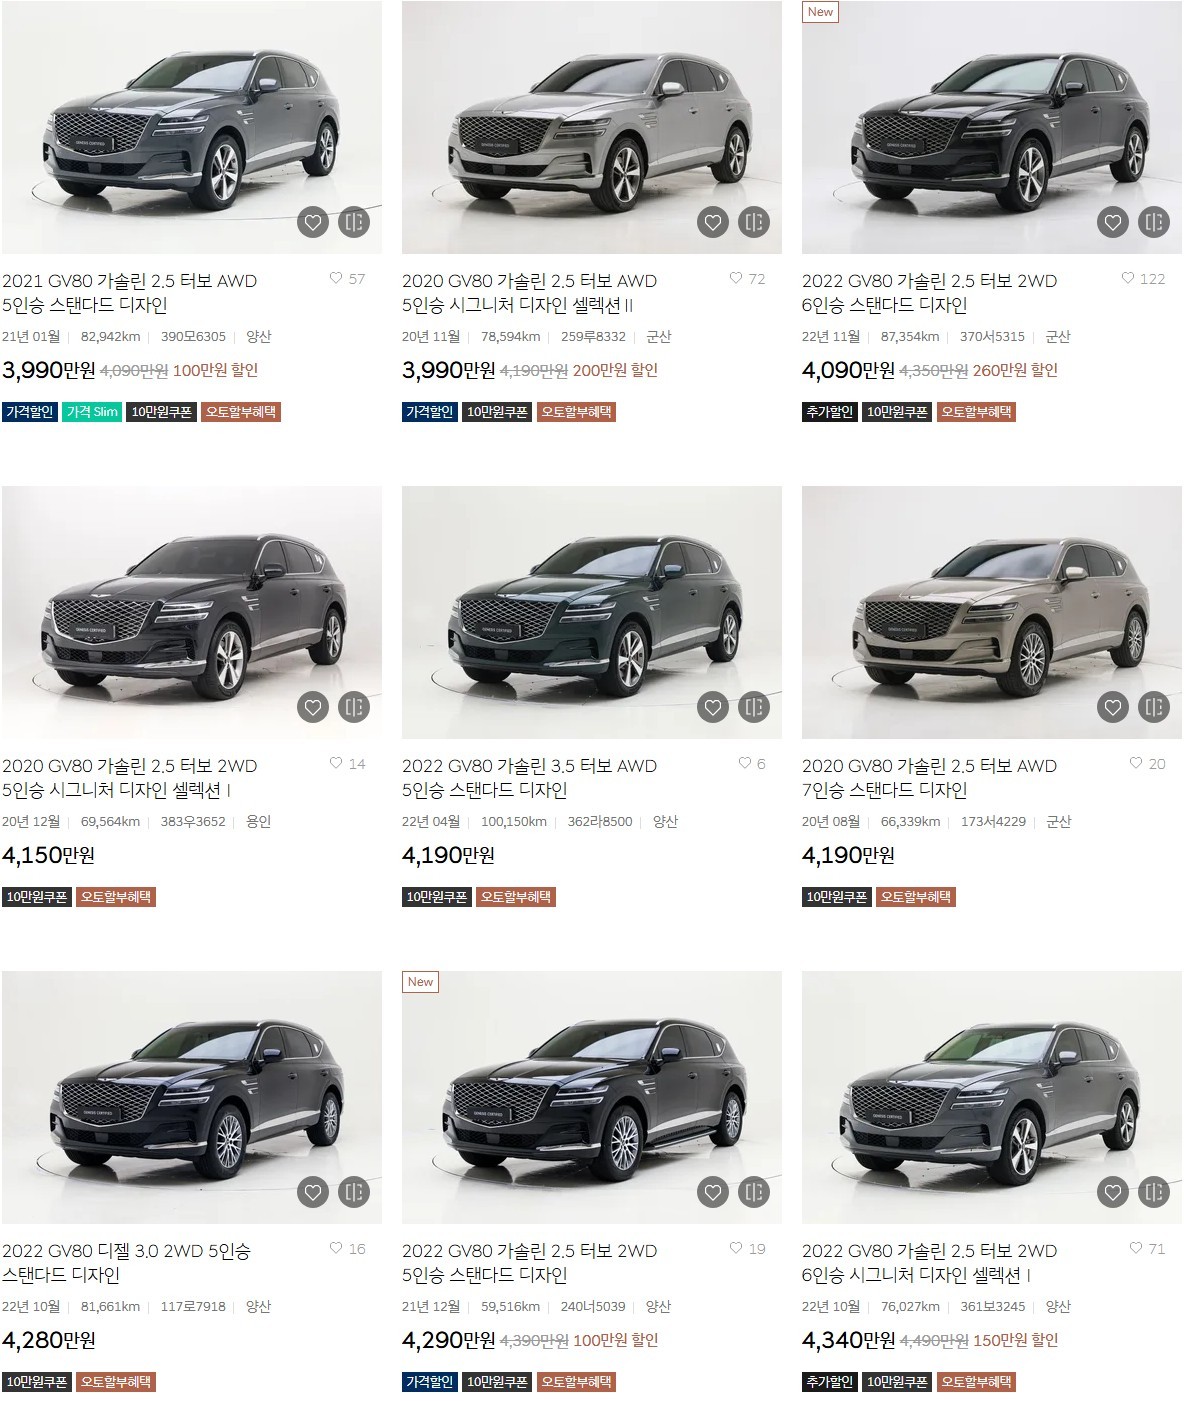The width and height of the screenshot is (1184, 1401).
Task: Click 가격할인 tag on 4,290만원 listing
Action: [430, 1382]
